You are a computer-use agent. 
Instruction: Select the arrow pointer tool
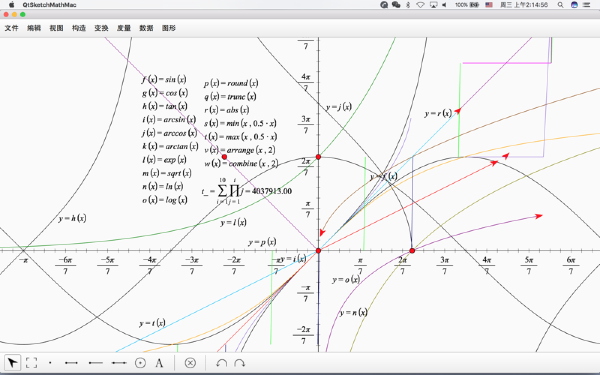coord(12,362)
